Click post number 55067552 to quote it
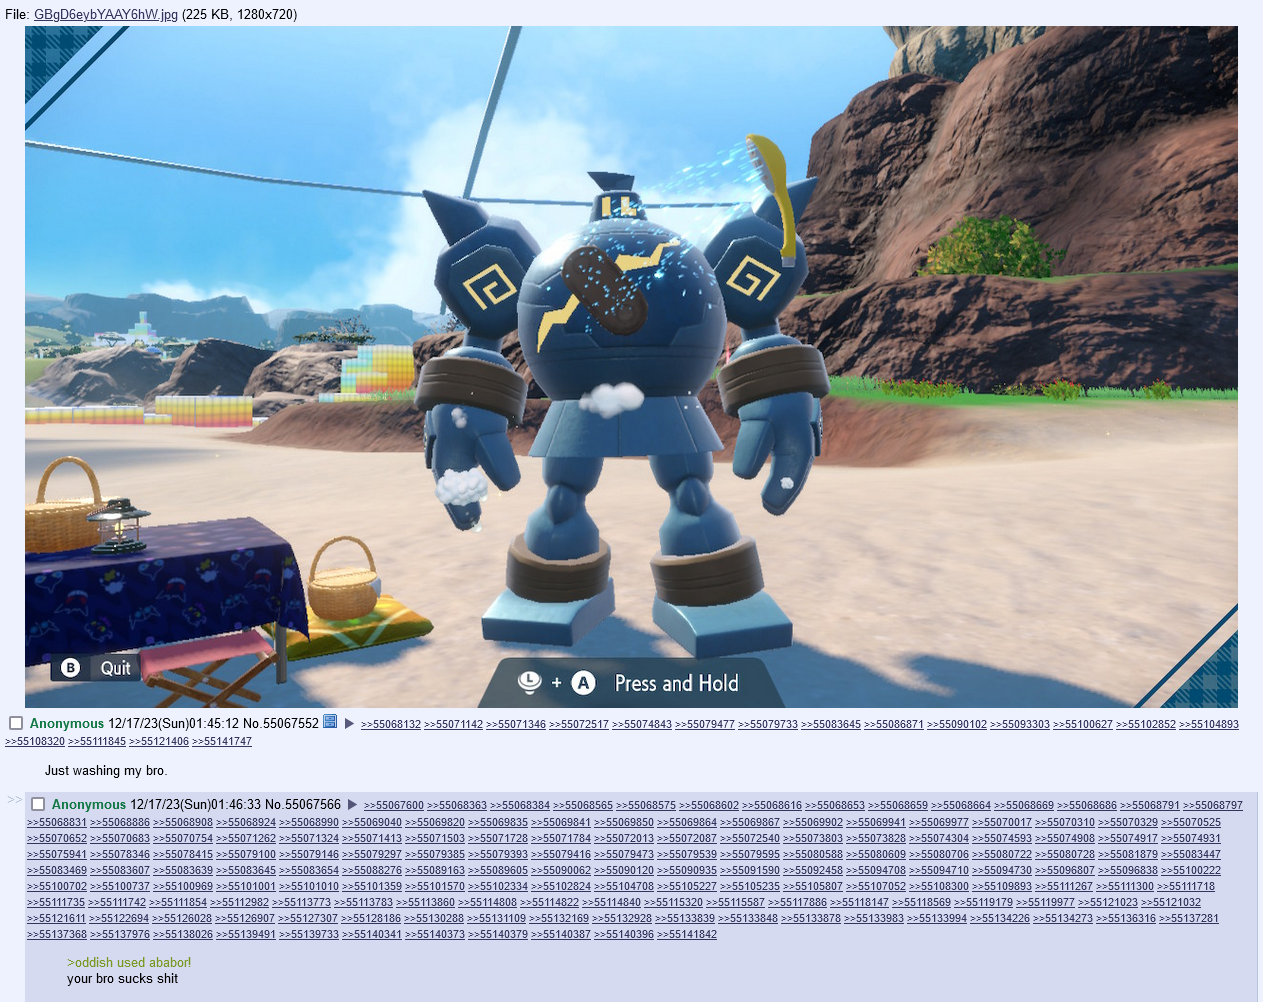The image size is (1263, 1002). click(291, 723)
